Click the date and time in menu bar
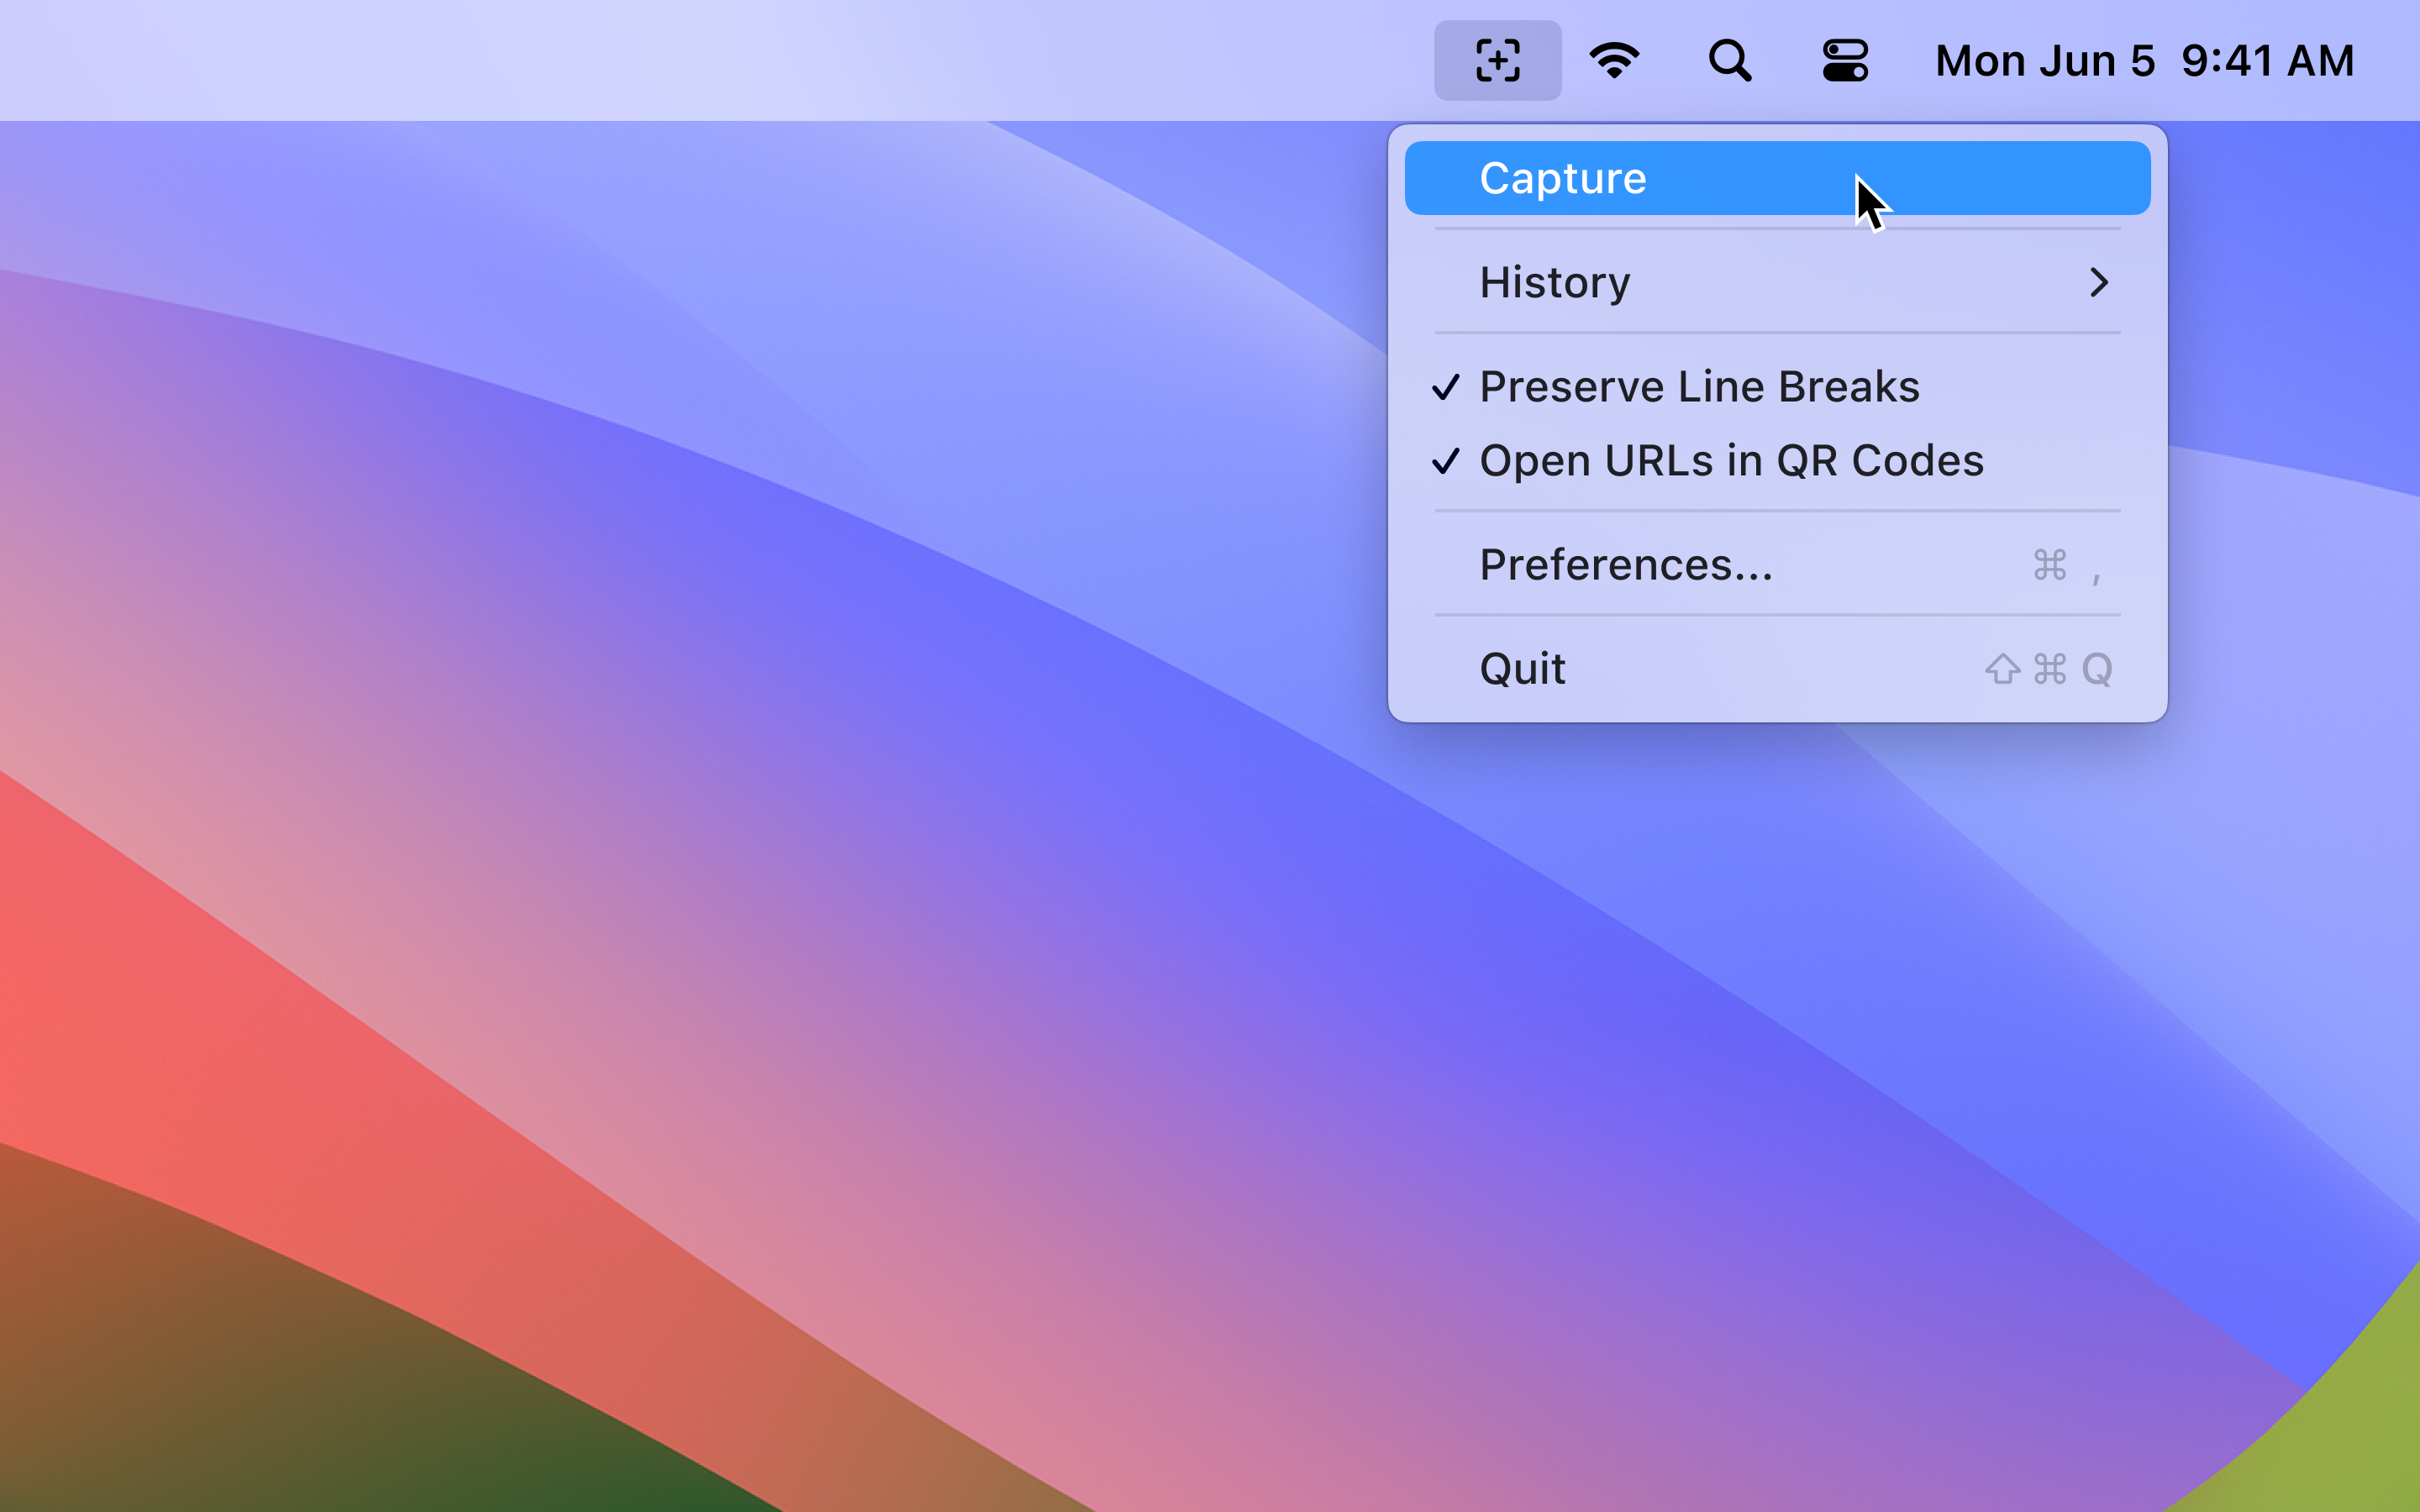This screenshot has height=1512, width=2420. pyautogui.click(x=2144, y=60)
